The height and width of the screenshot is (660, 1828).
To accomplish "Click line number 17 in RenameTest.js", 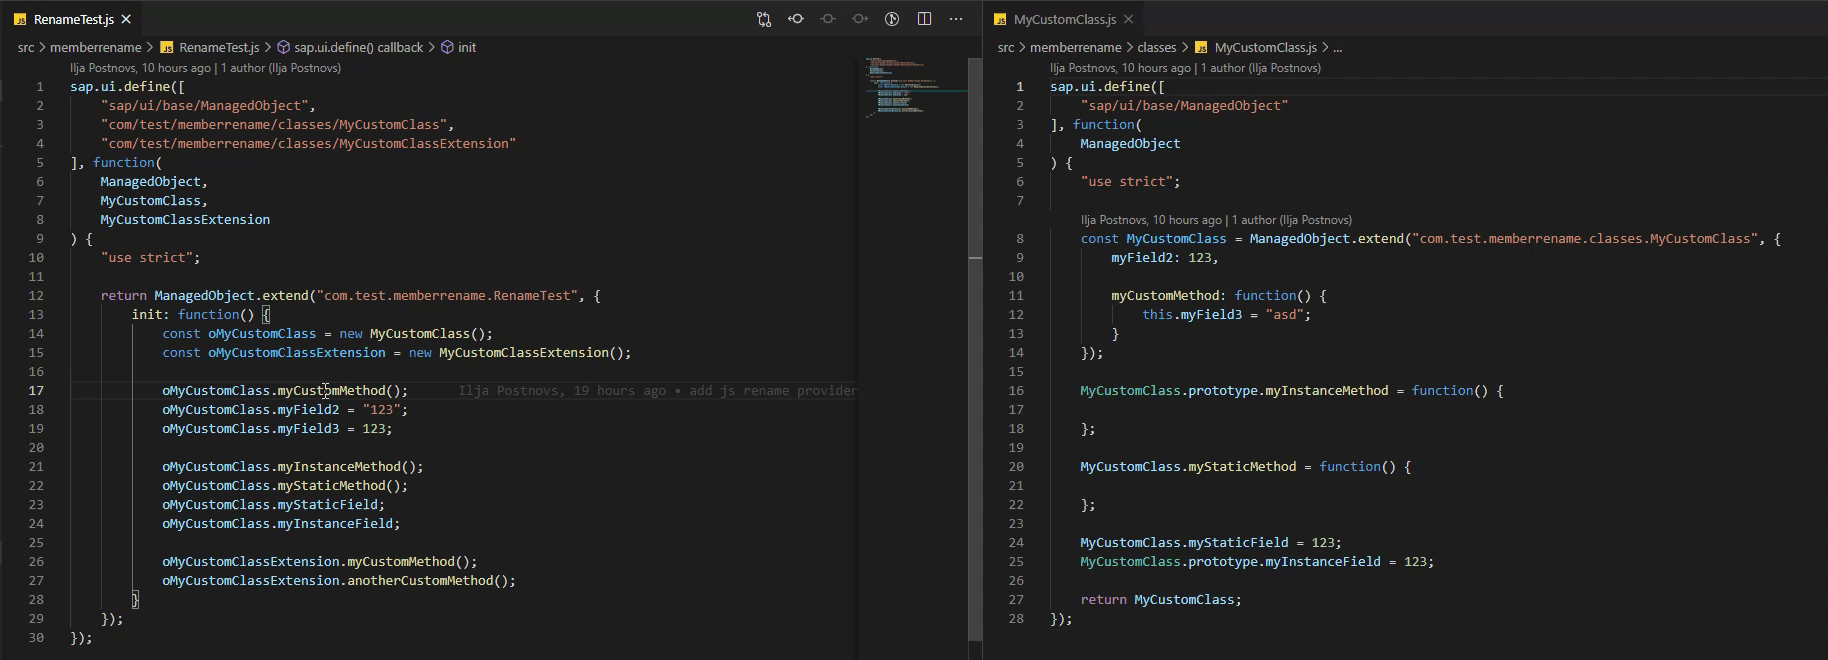I will [36, 391].
